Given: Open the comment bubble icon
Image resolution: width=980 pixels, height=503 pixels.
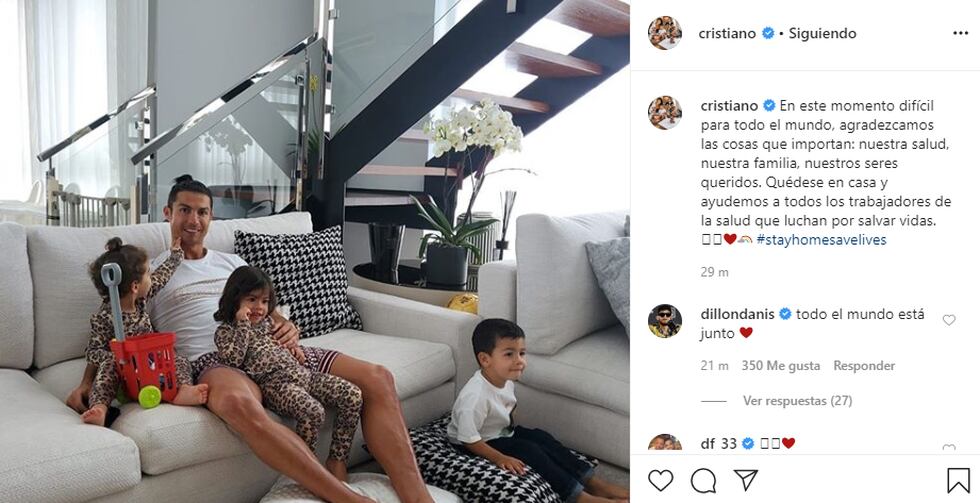Looking at the screenshot, I should [703, 480].
